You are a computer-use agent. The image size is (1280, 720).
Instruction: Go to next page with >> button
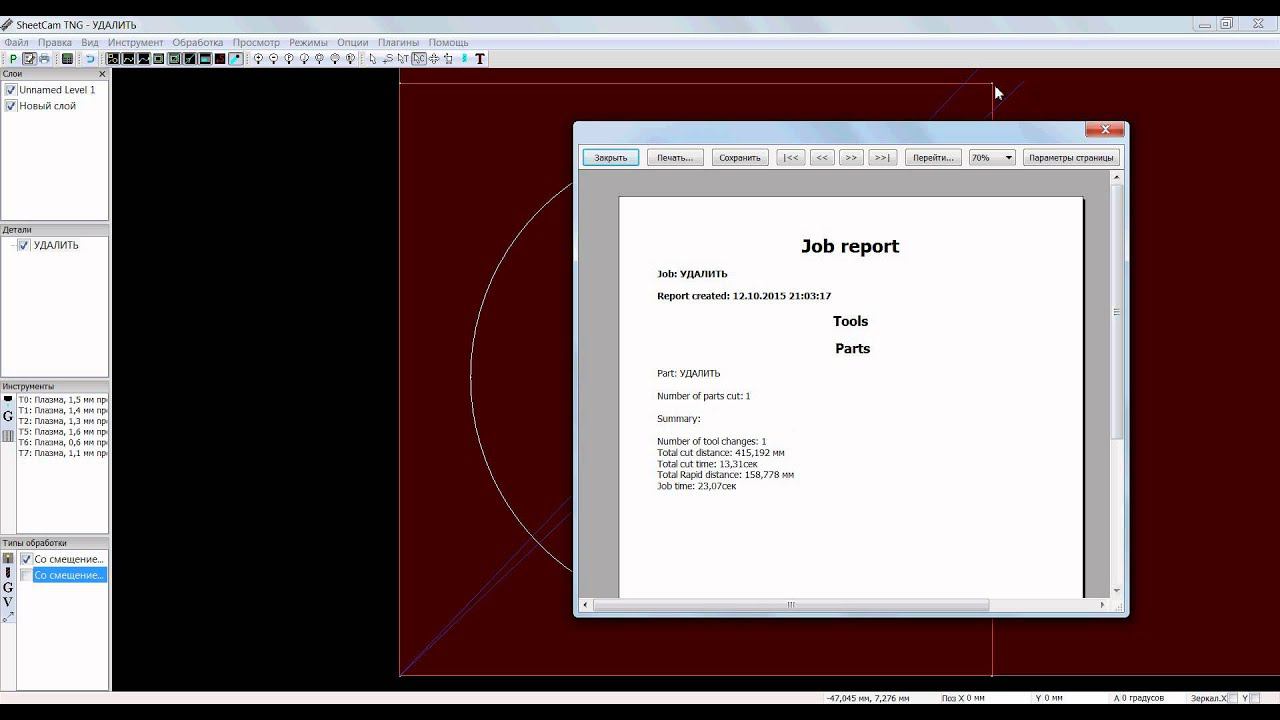(851, 158)
